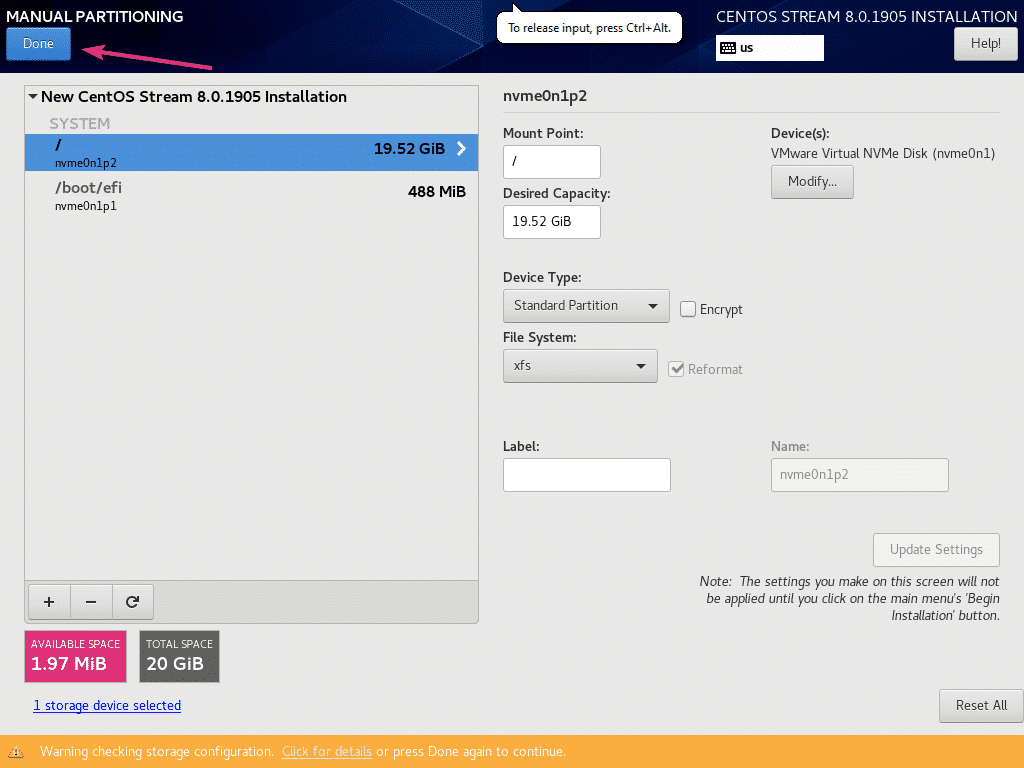Focus the Label input field
1024x768 pixels.
pyautogui.click(x=586, y=475)
